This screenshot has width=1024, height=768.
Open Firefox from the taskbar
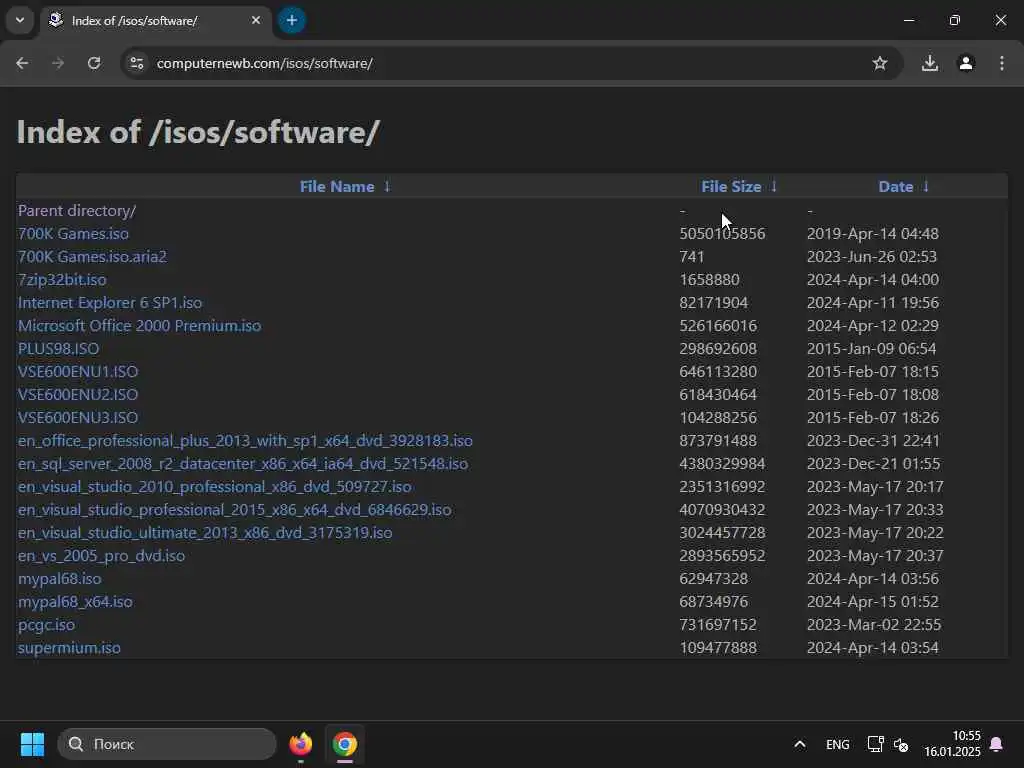coord(301,744)
